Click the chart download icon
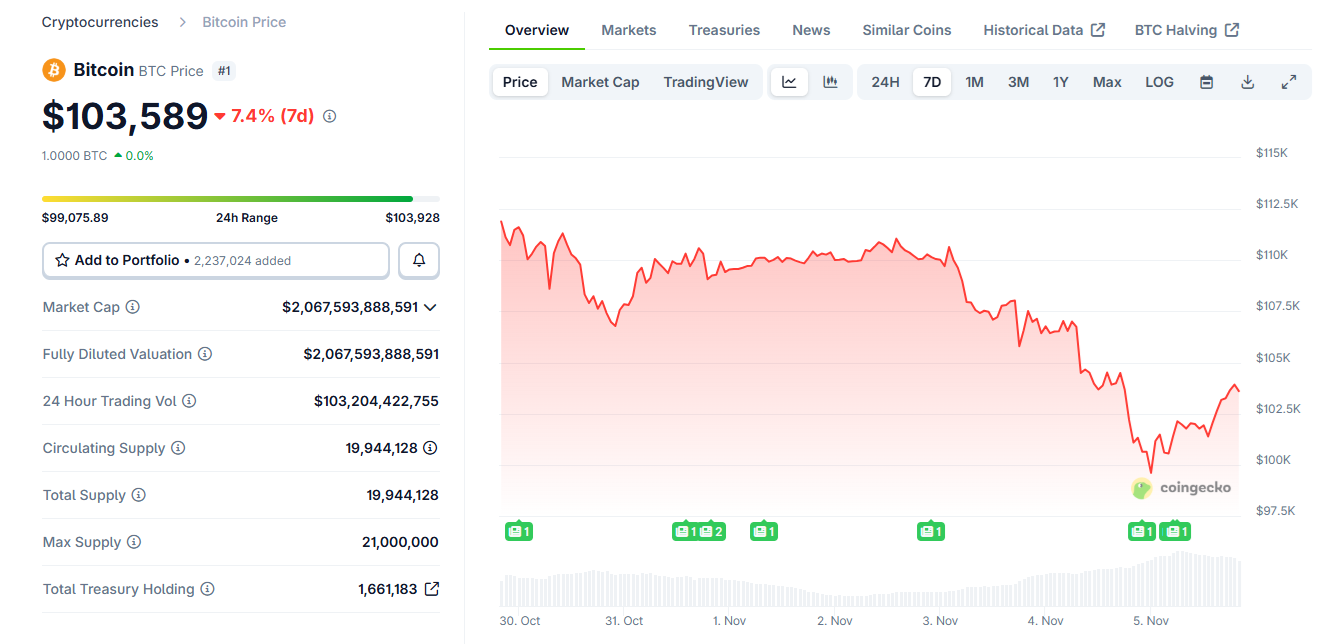The width and height of the screenshot is (1341, 644). click(x=1247, y=81)
